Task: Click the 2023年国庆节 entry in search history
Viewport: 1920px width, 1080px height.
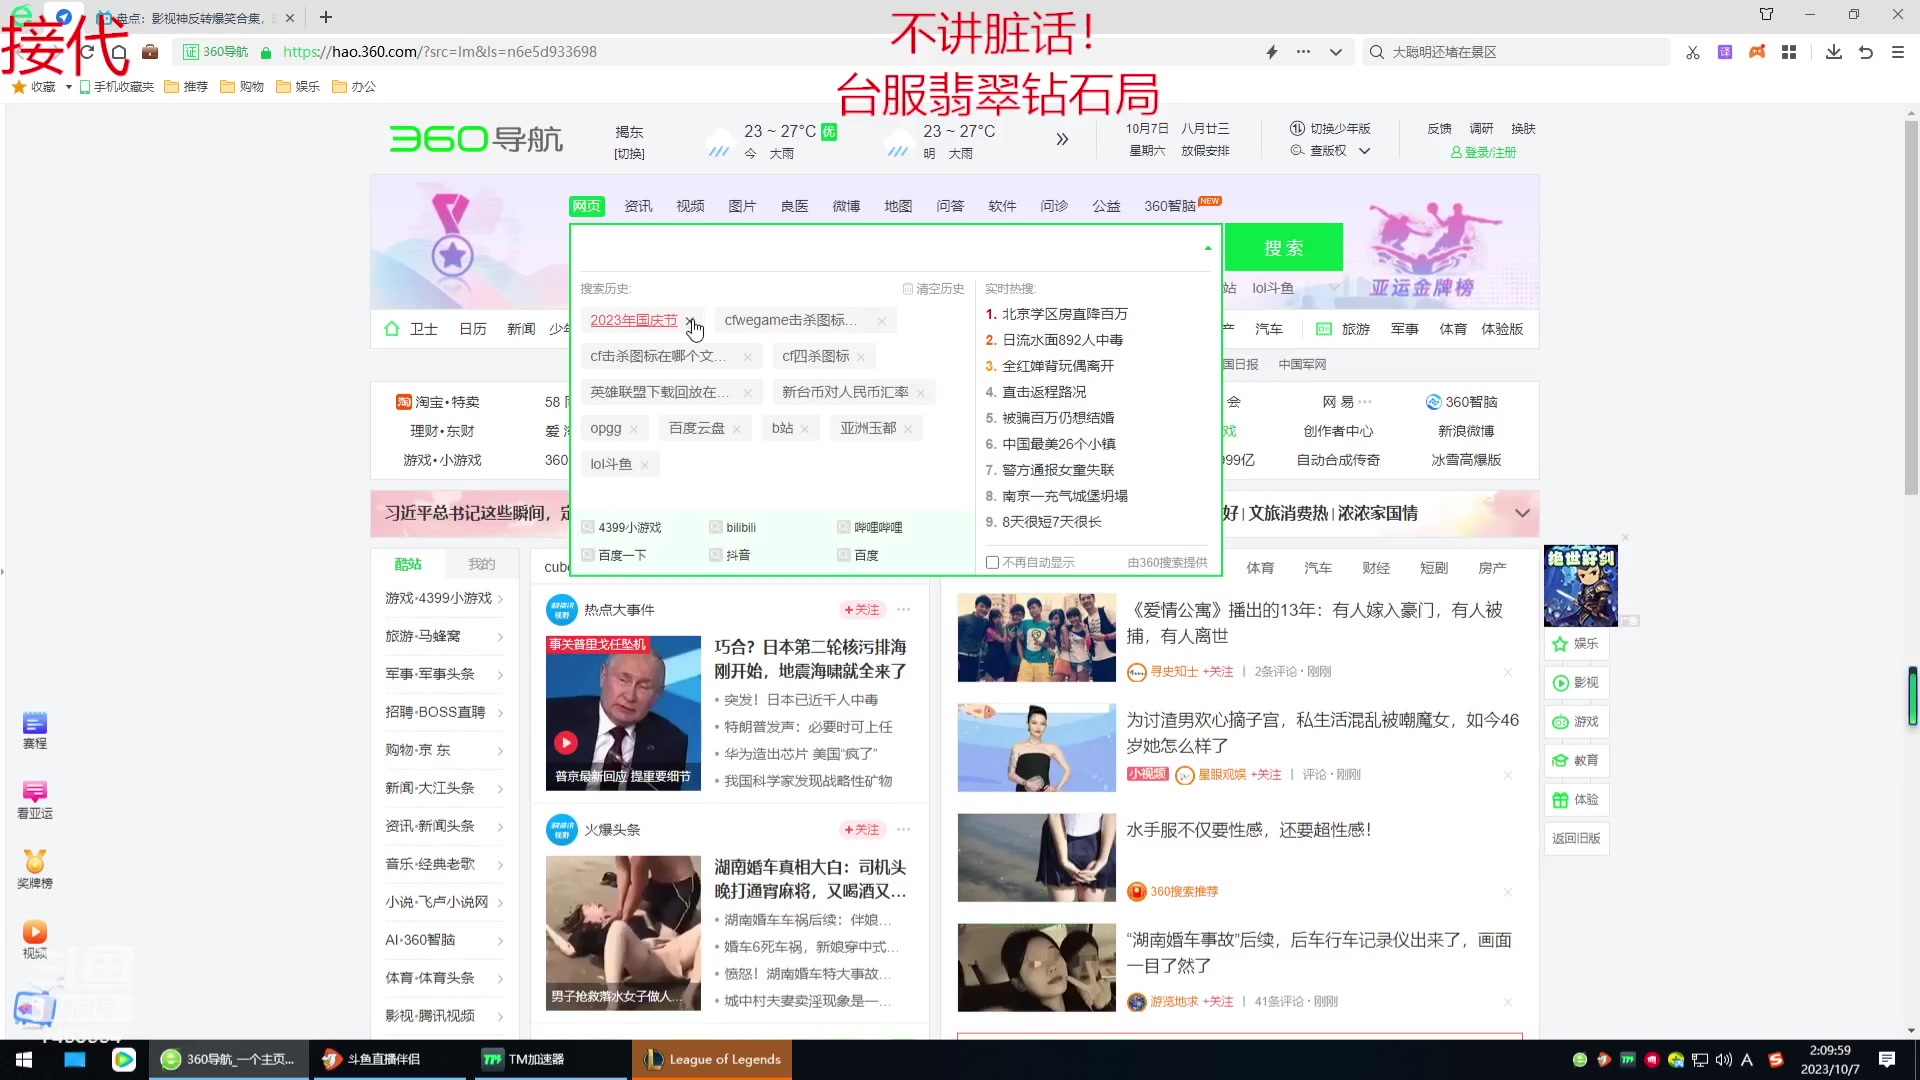Action: [632, 320]
